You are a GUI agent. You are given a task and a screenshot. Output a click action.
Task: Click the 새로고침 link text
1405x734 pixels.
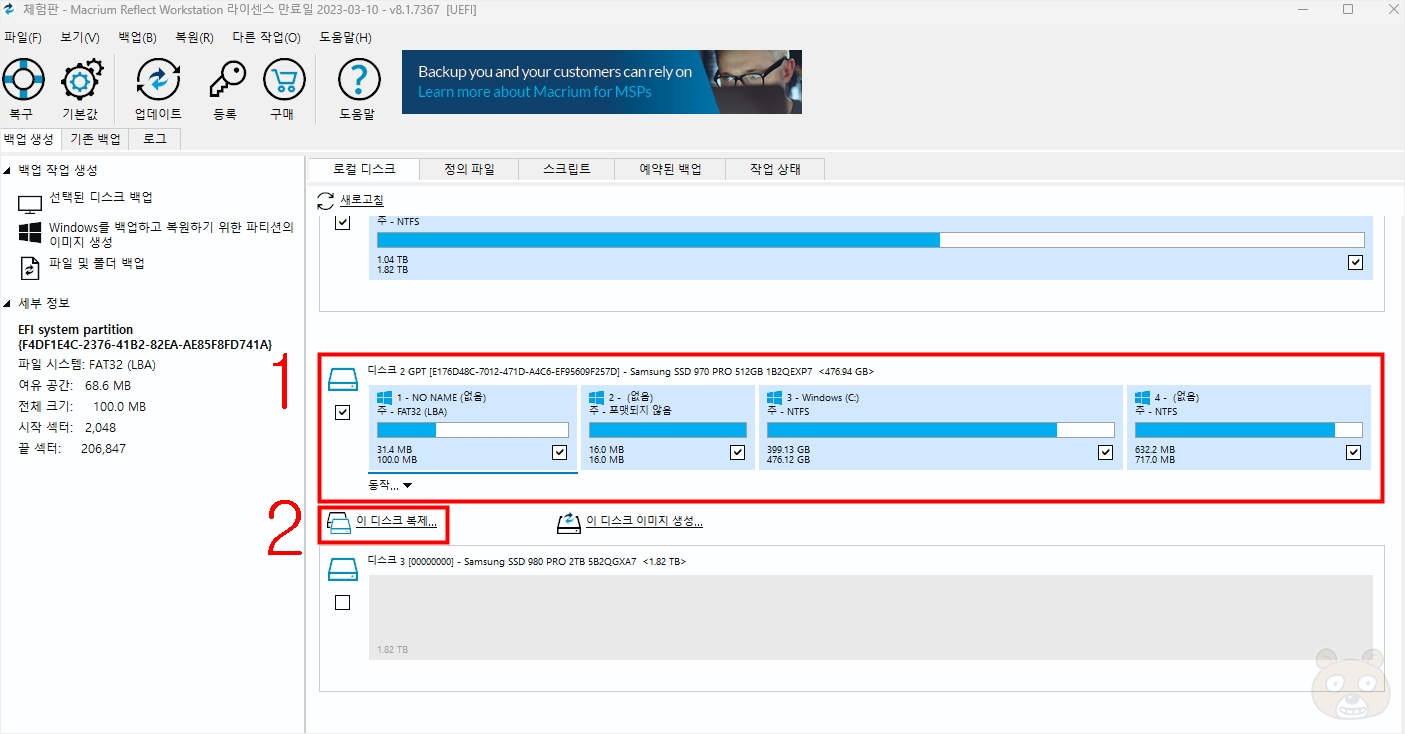[362, 201]
